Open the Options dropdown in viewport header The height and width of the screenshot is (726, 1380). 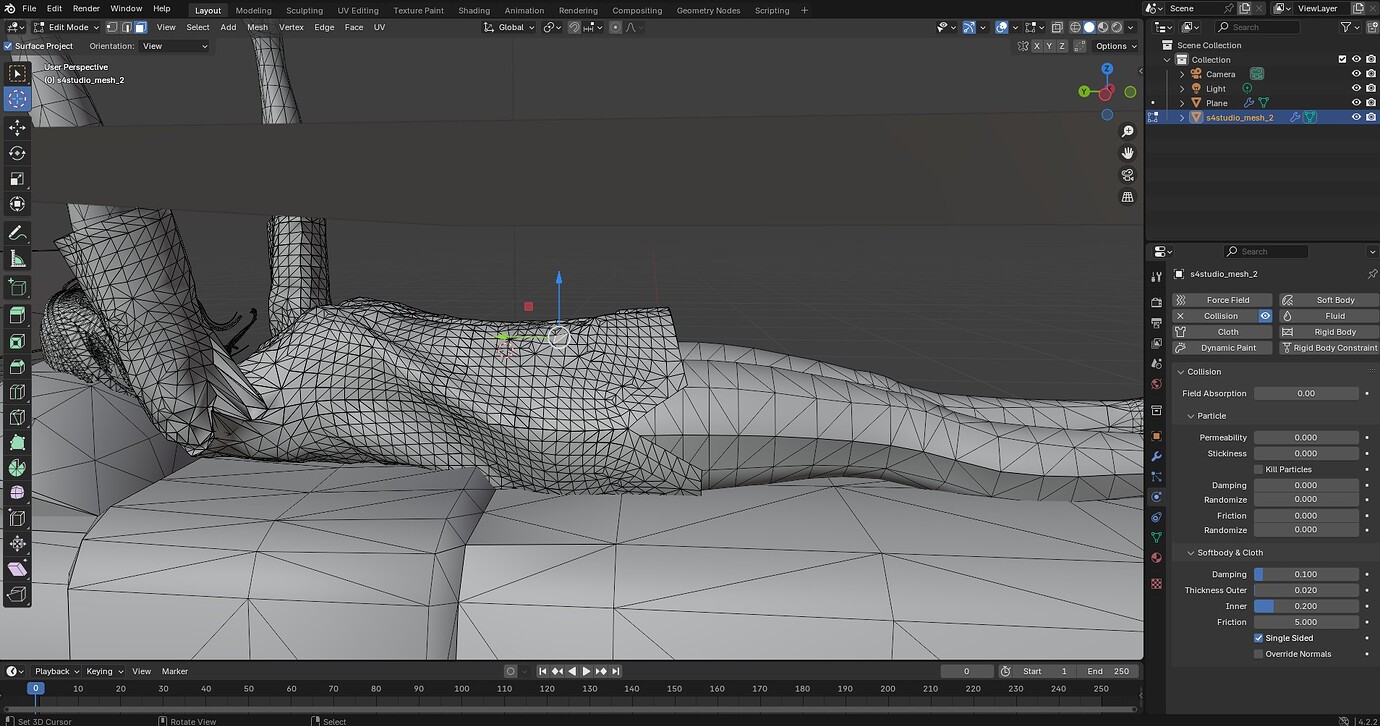(x=1115, y=46)
